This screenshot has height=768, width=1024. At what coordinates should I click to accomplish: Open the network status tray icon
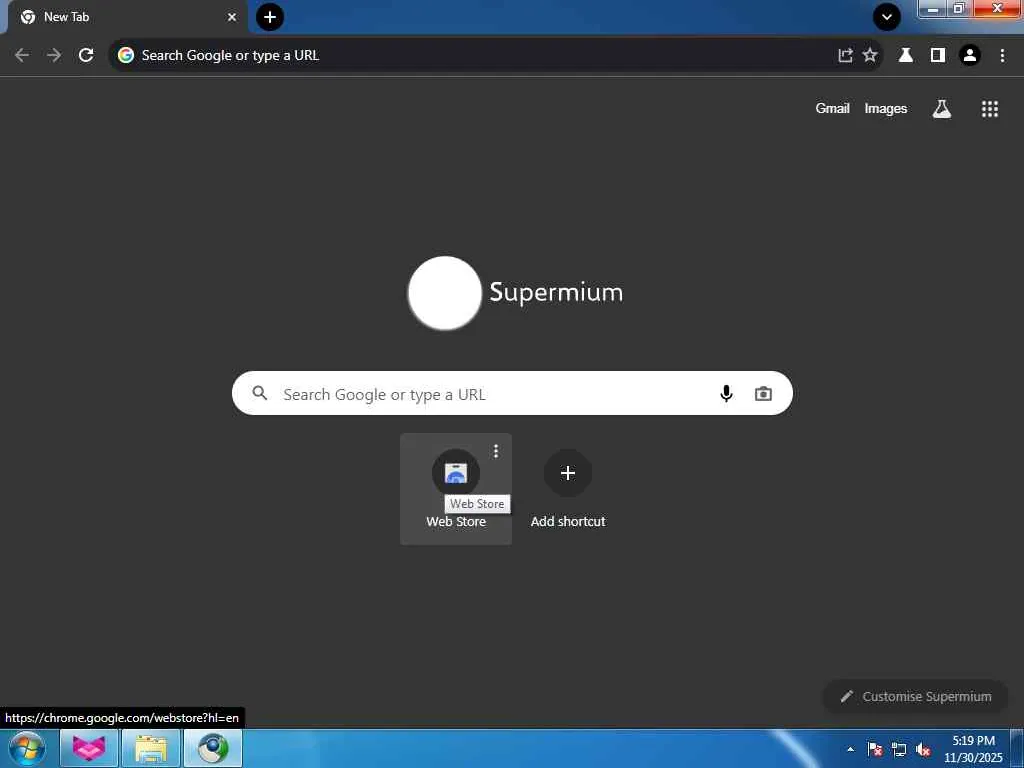tap(899, 749)
